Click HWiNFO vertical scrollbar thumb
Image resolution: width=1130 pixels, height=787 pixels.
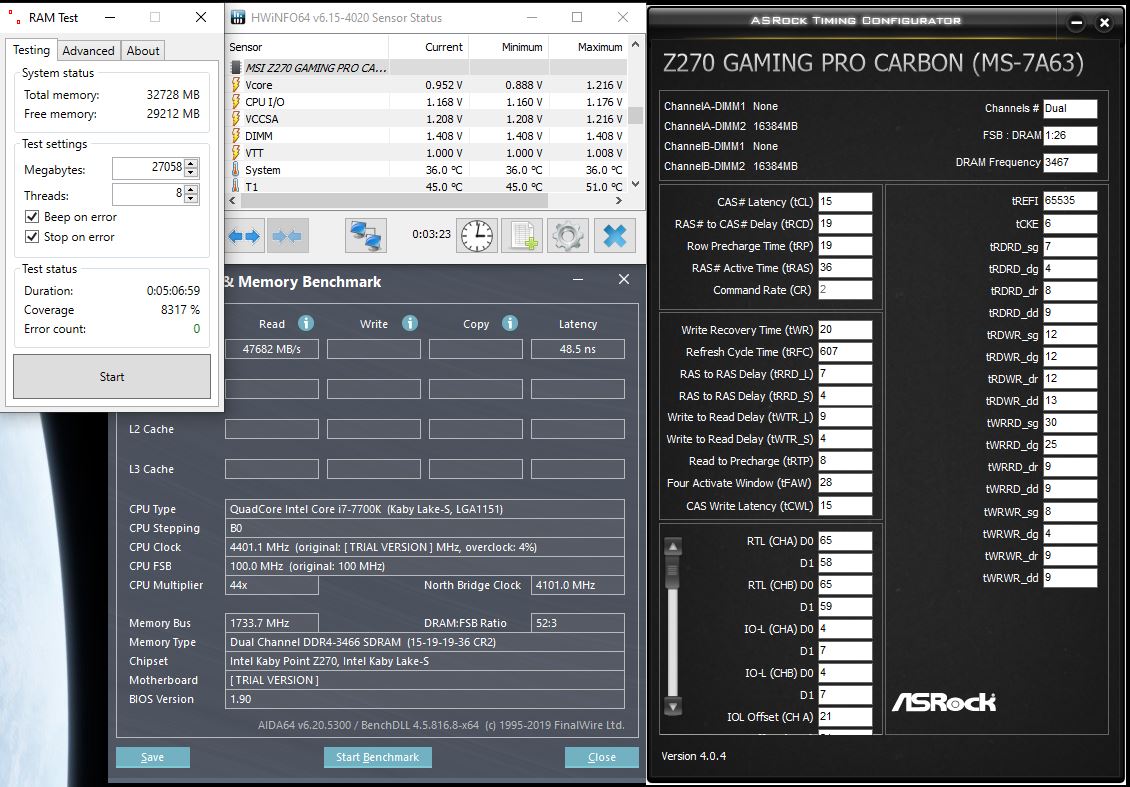pos(635,115)
